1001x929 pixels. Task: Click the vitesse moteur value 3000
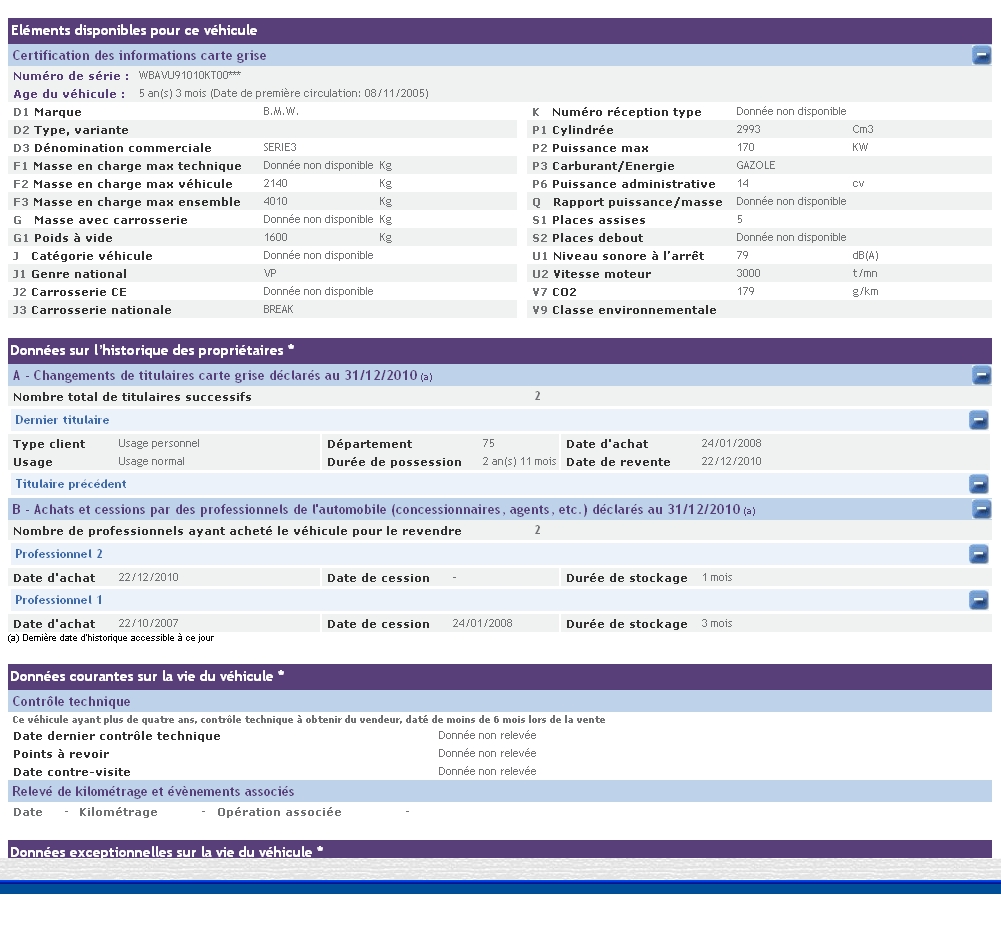(x=748, y=273)
